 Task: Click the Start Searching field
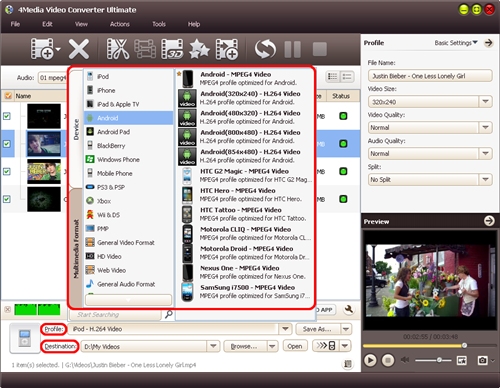(x=116, y=314)
